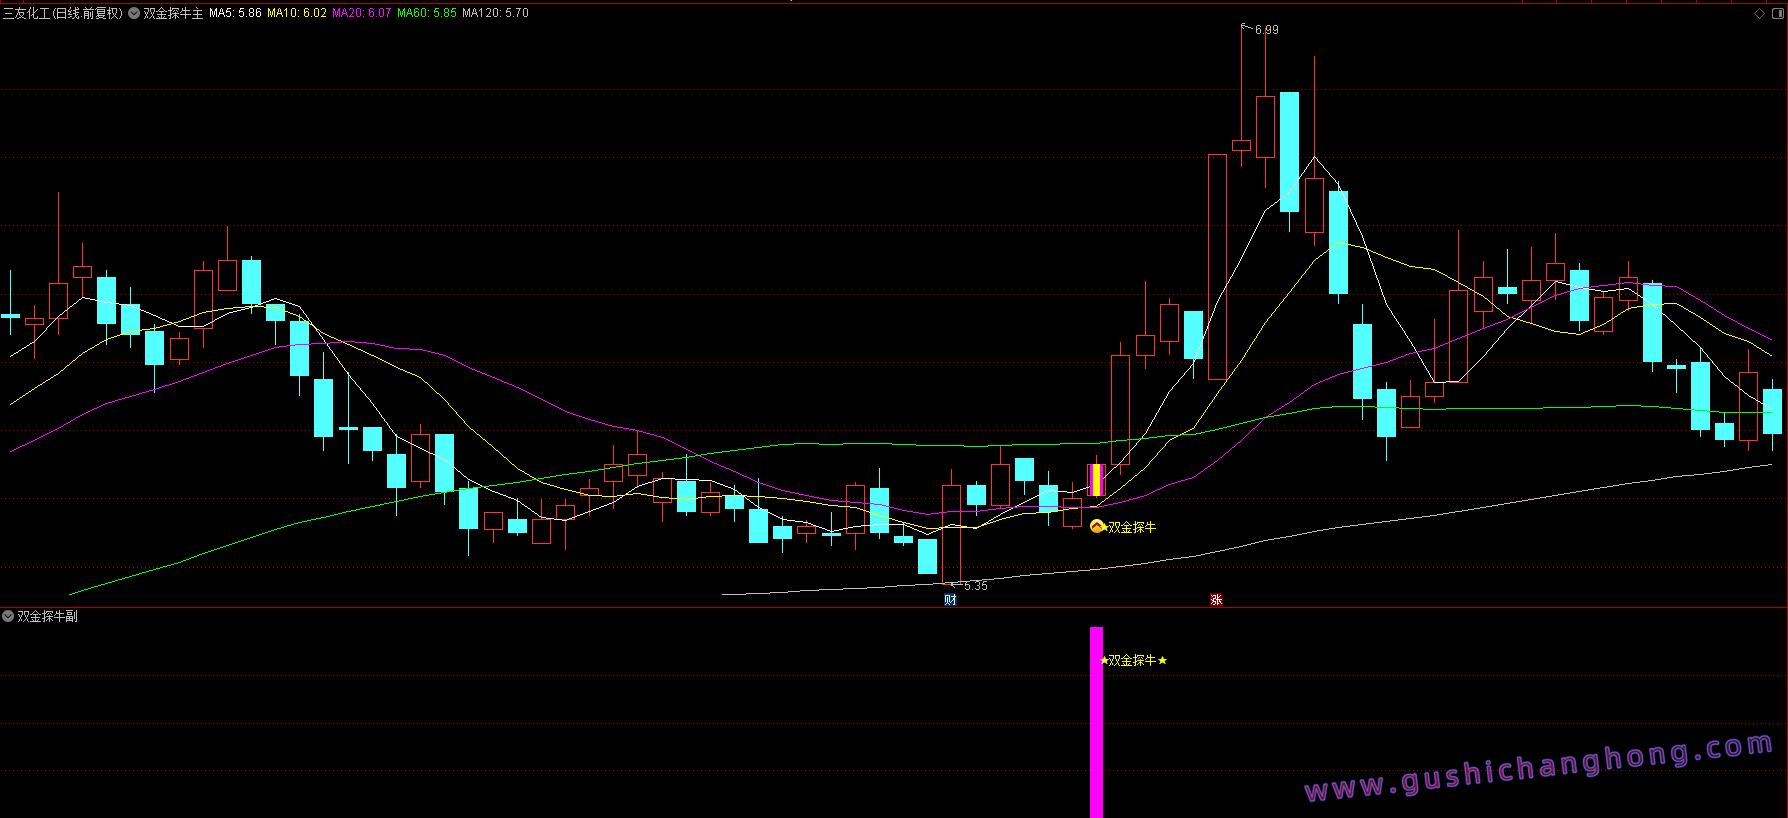Click the diamond icon at top right
1788x818 pixels.
click(x=1760, y=13)
